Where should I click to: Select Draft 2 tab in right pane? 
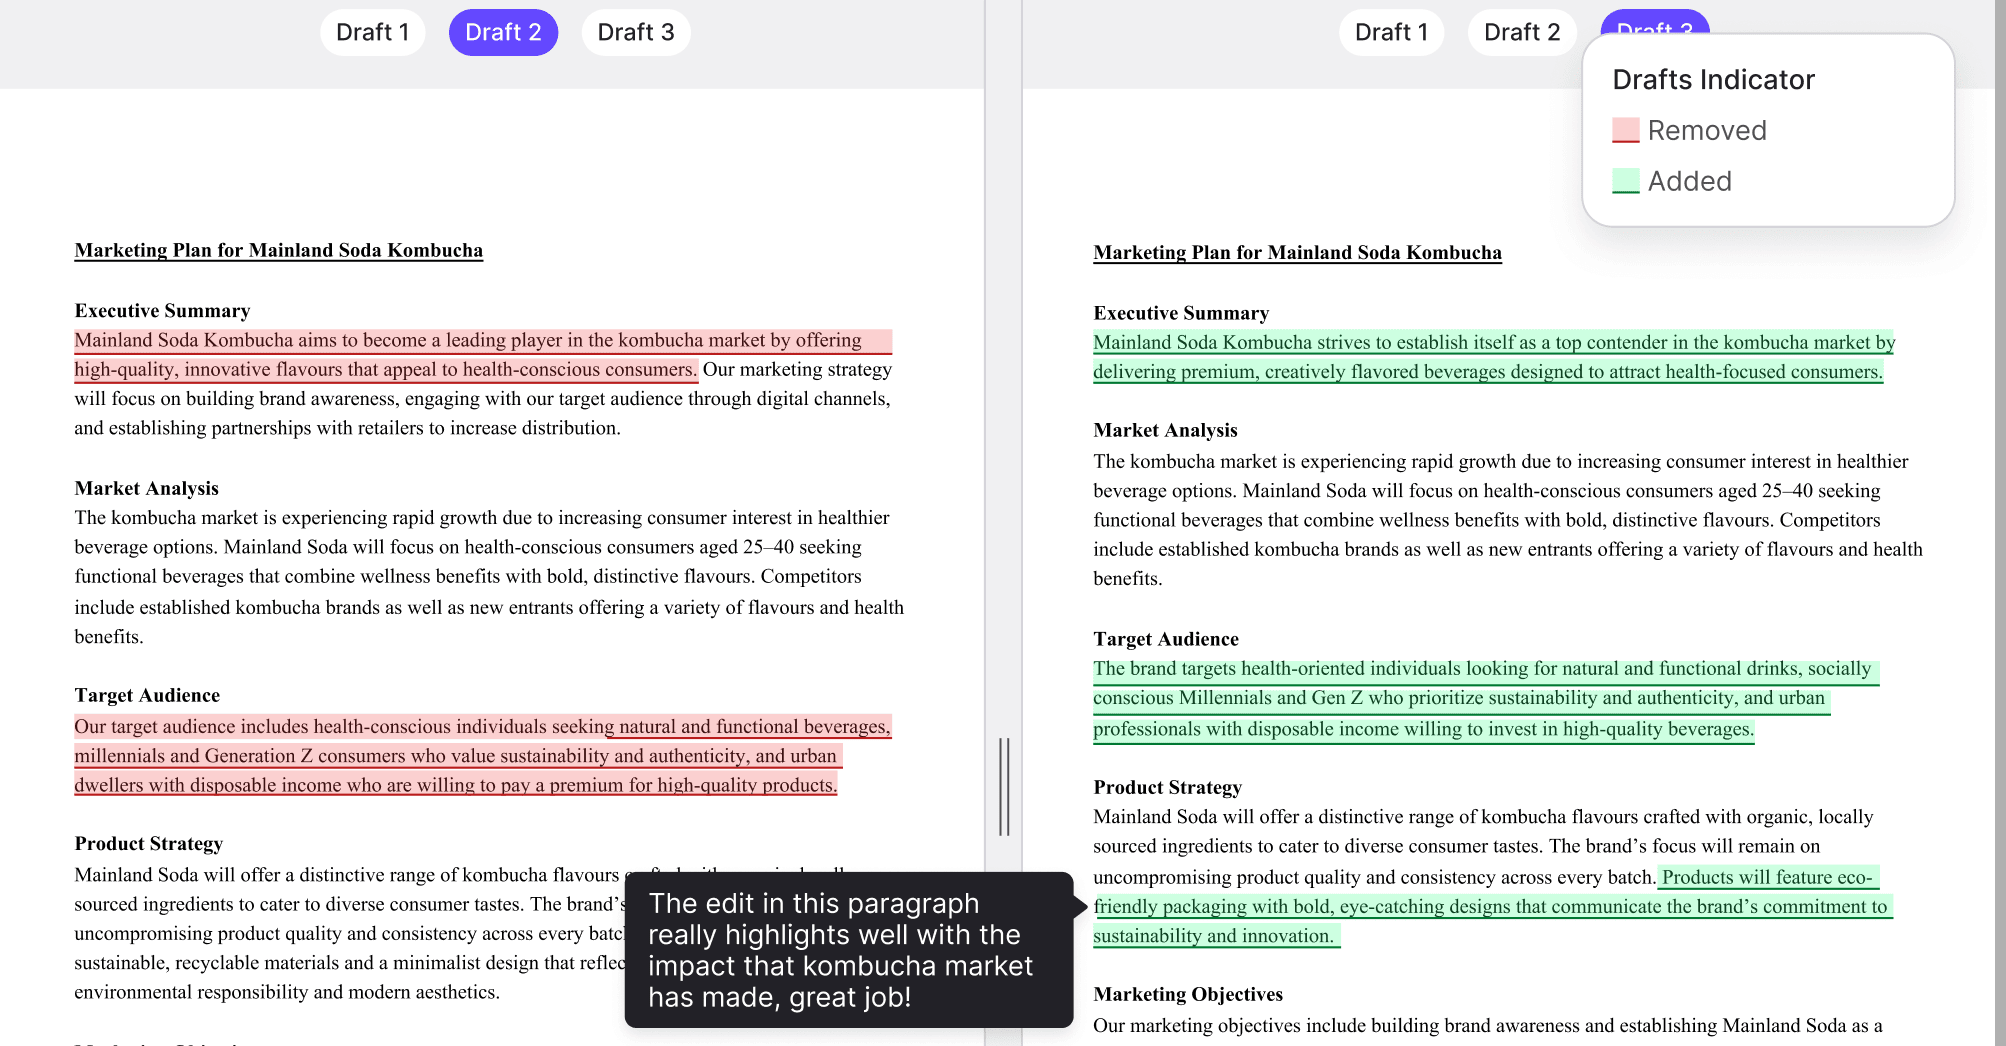pos(1522,32)
